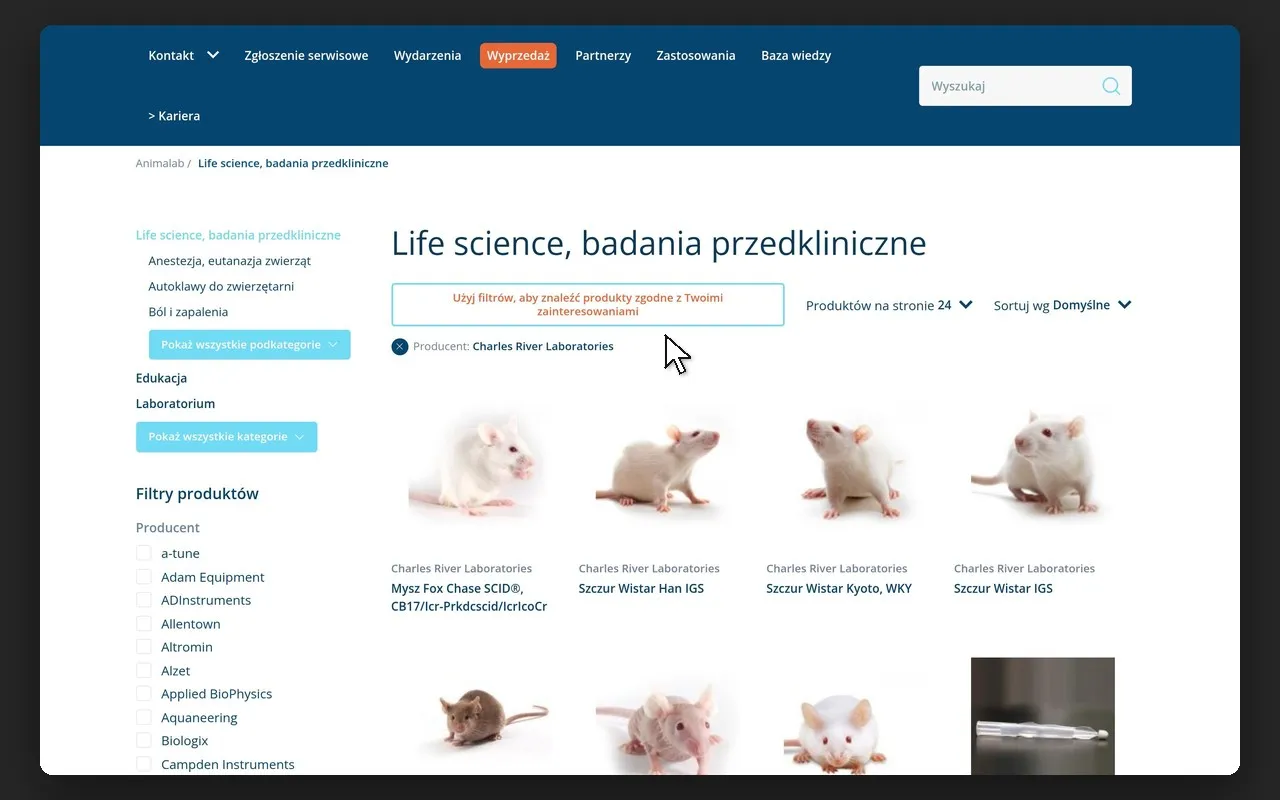The image size is (1280, 800).
Task: Expand the Kontakt menu chevron
Action: click(213, 55)
